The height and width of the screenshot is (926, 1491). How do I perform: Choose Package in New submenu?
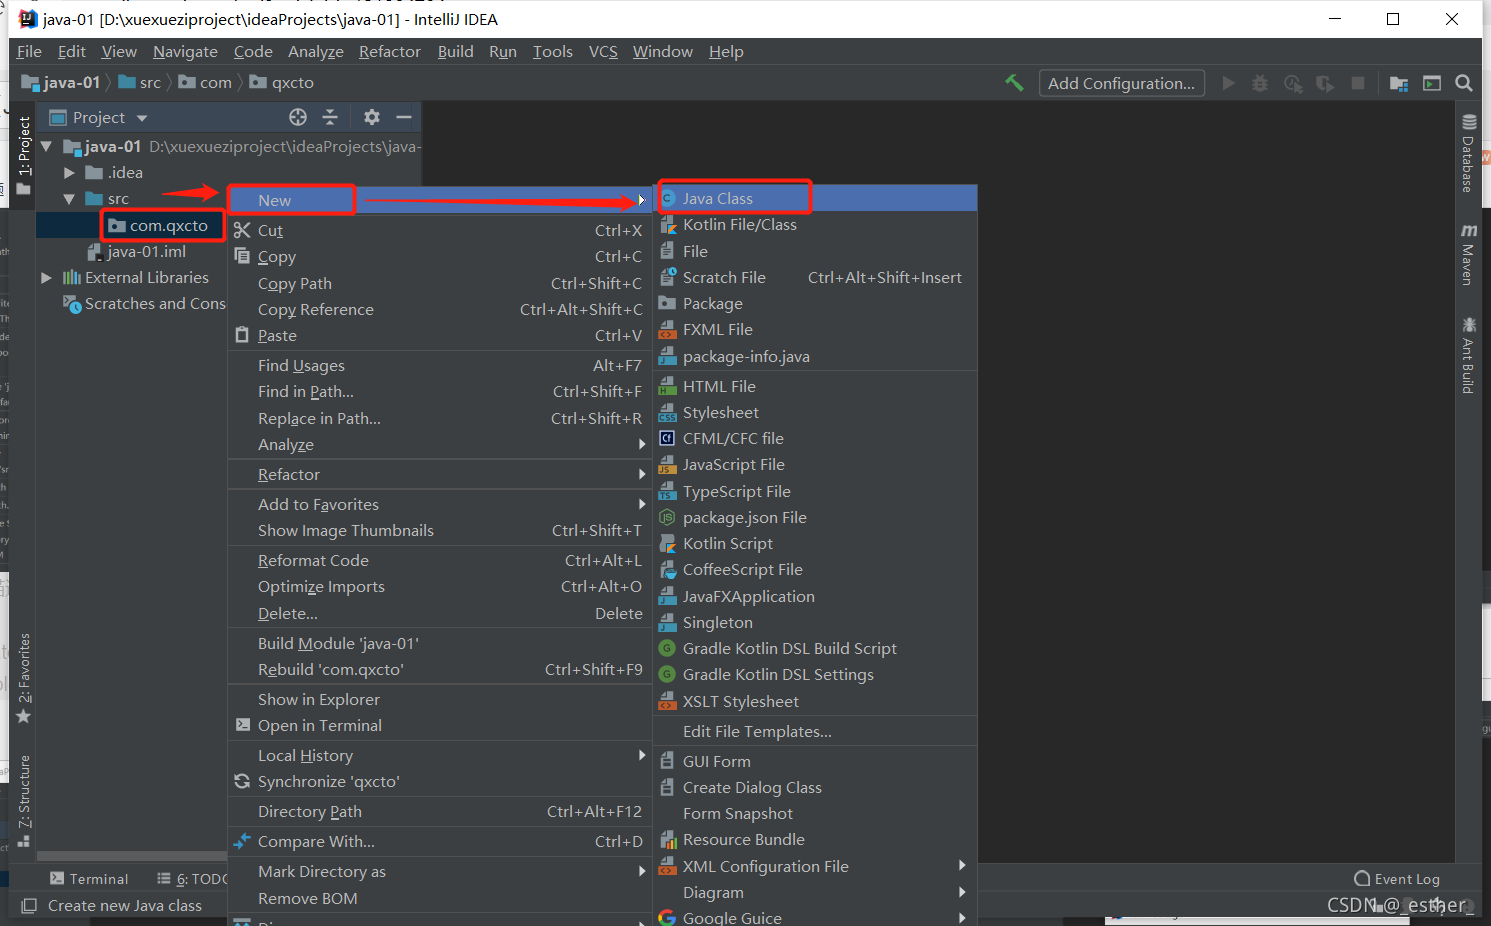(x=815, y=304)
